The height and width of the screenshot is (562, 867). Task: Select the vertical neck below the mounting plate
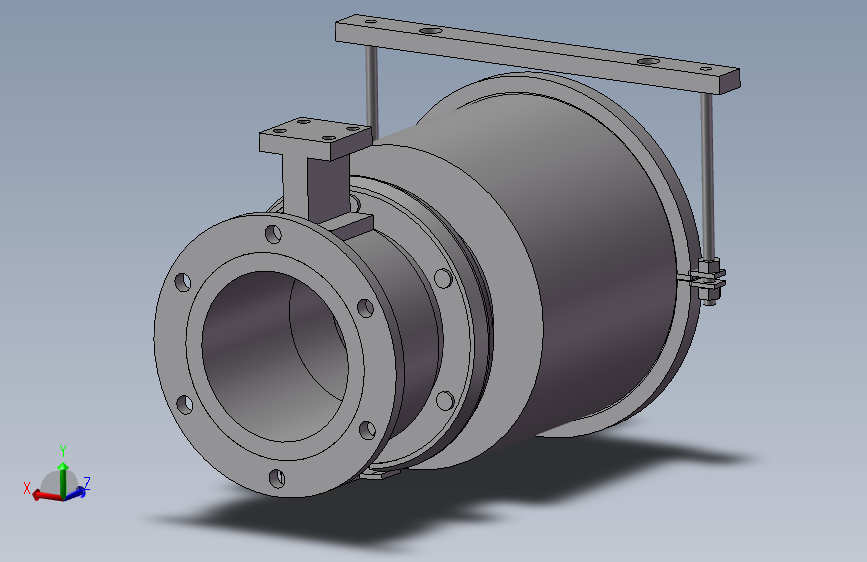pyautogui.click(x=315, y=188)
